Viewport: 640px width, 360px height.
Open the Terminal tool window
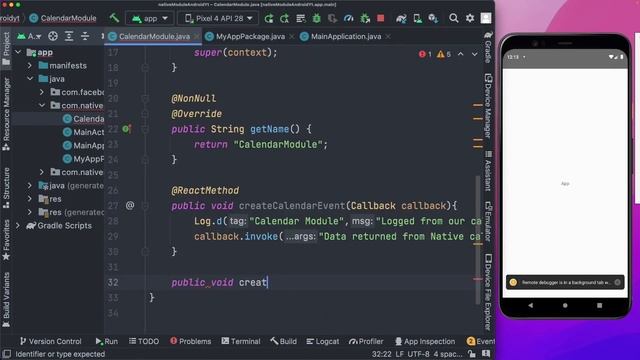241,341
